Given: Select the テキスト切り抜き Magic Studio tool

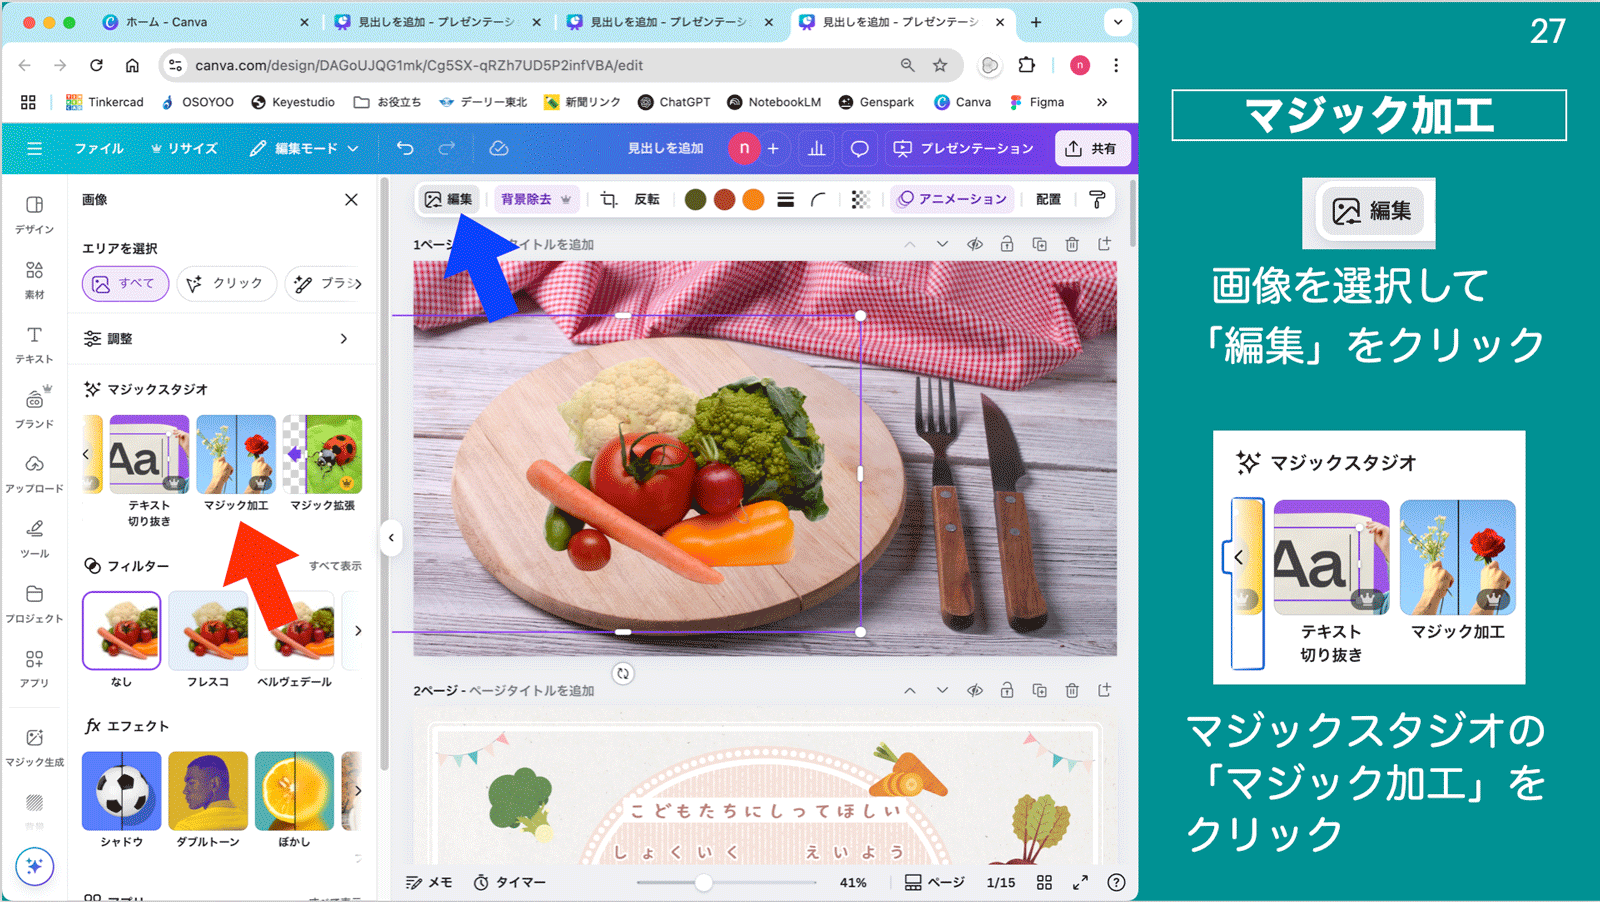Looking at the screenshot, I should (x=148, y=455).
